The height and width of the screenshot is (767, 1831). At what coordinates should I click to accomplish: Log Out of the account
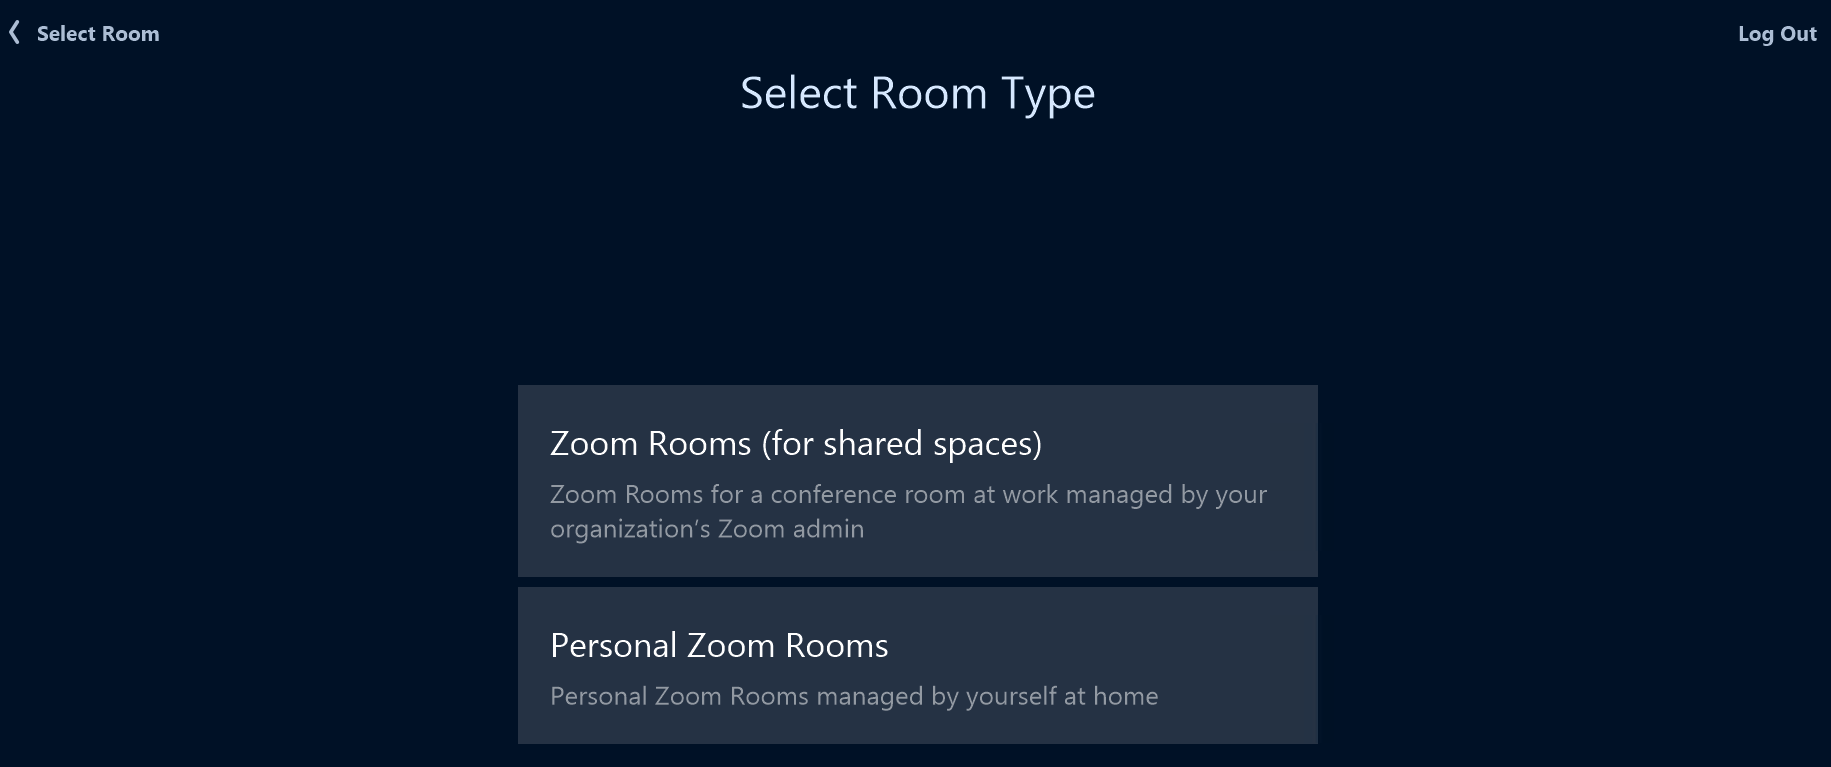pyautogui.click(x=1777, y=34)
